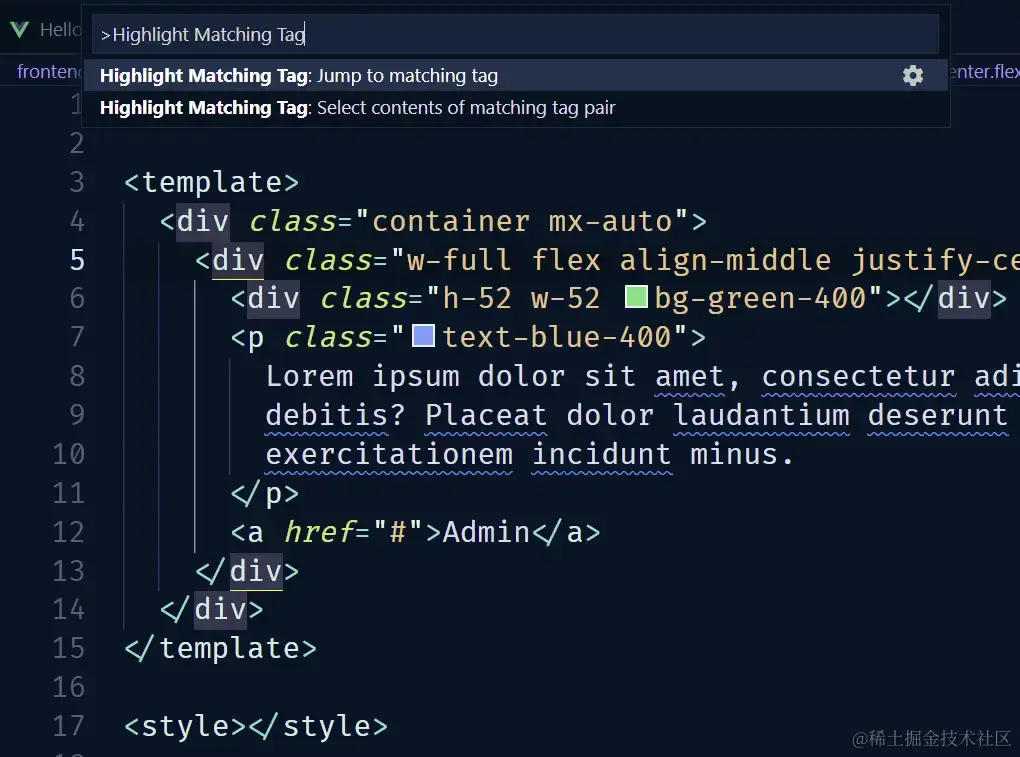Screen dimensions: 1020x757
Task: Click the closing p tag on line 11
Action: tap(265, 493)
